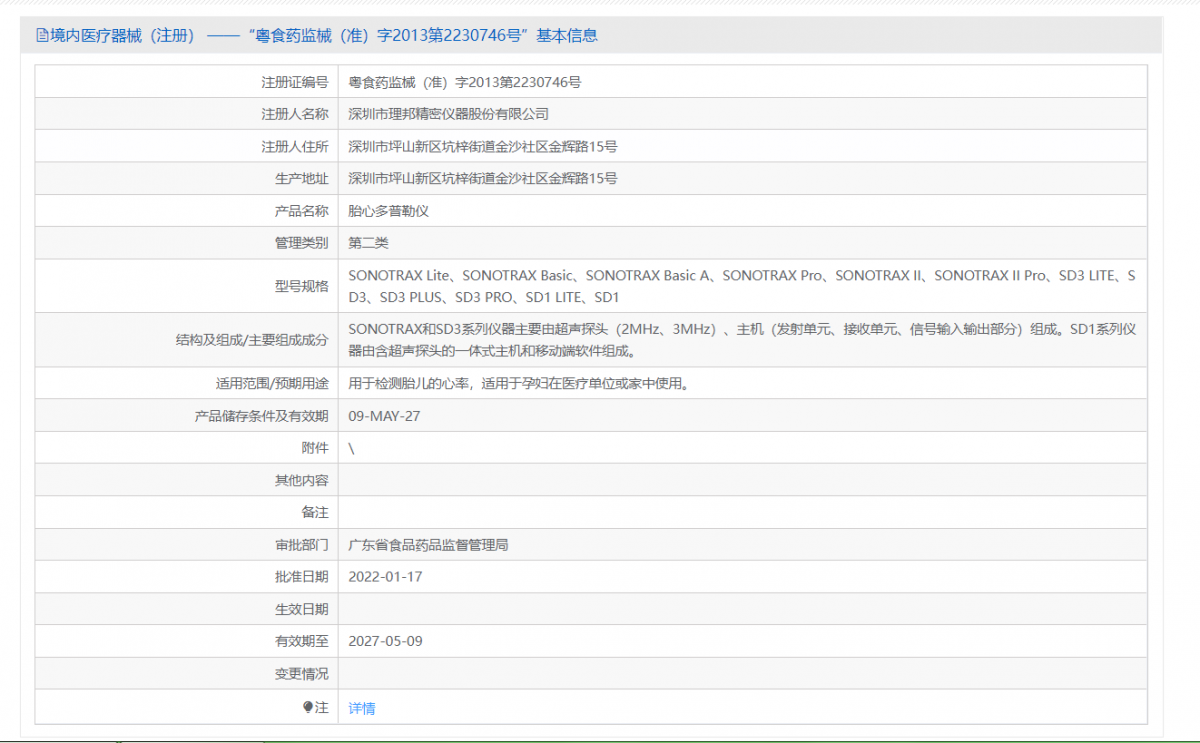Click the approval date 2022-01-17
The height and width of the screenshot is (743, 1200).
point(386,577)
